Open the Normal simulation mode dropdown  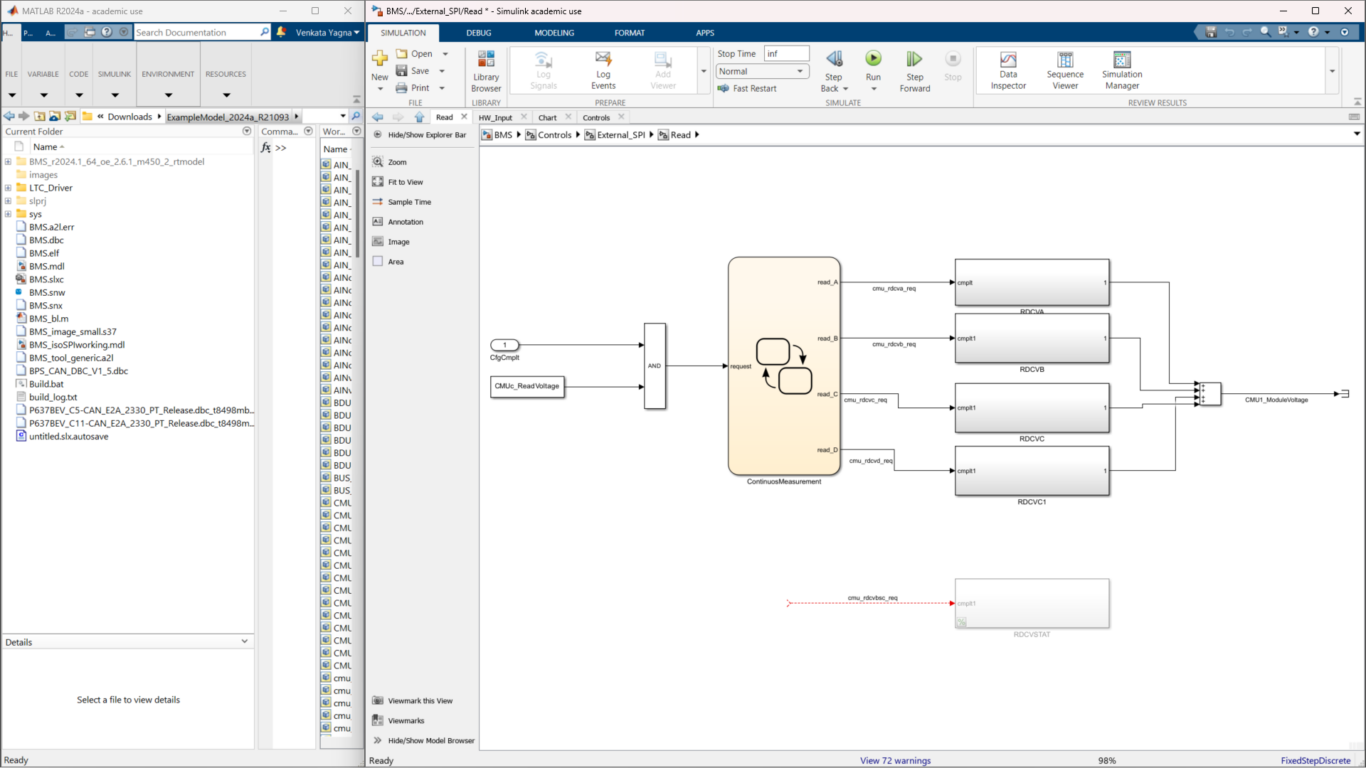click(x=762, y=72)
